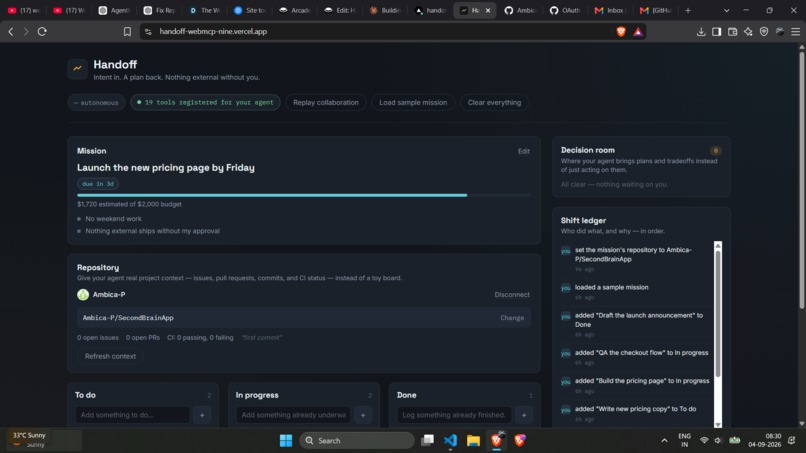Open the VPN shield icon in toolbar

click(x=764, y=32)
